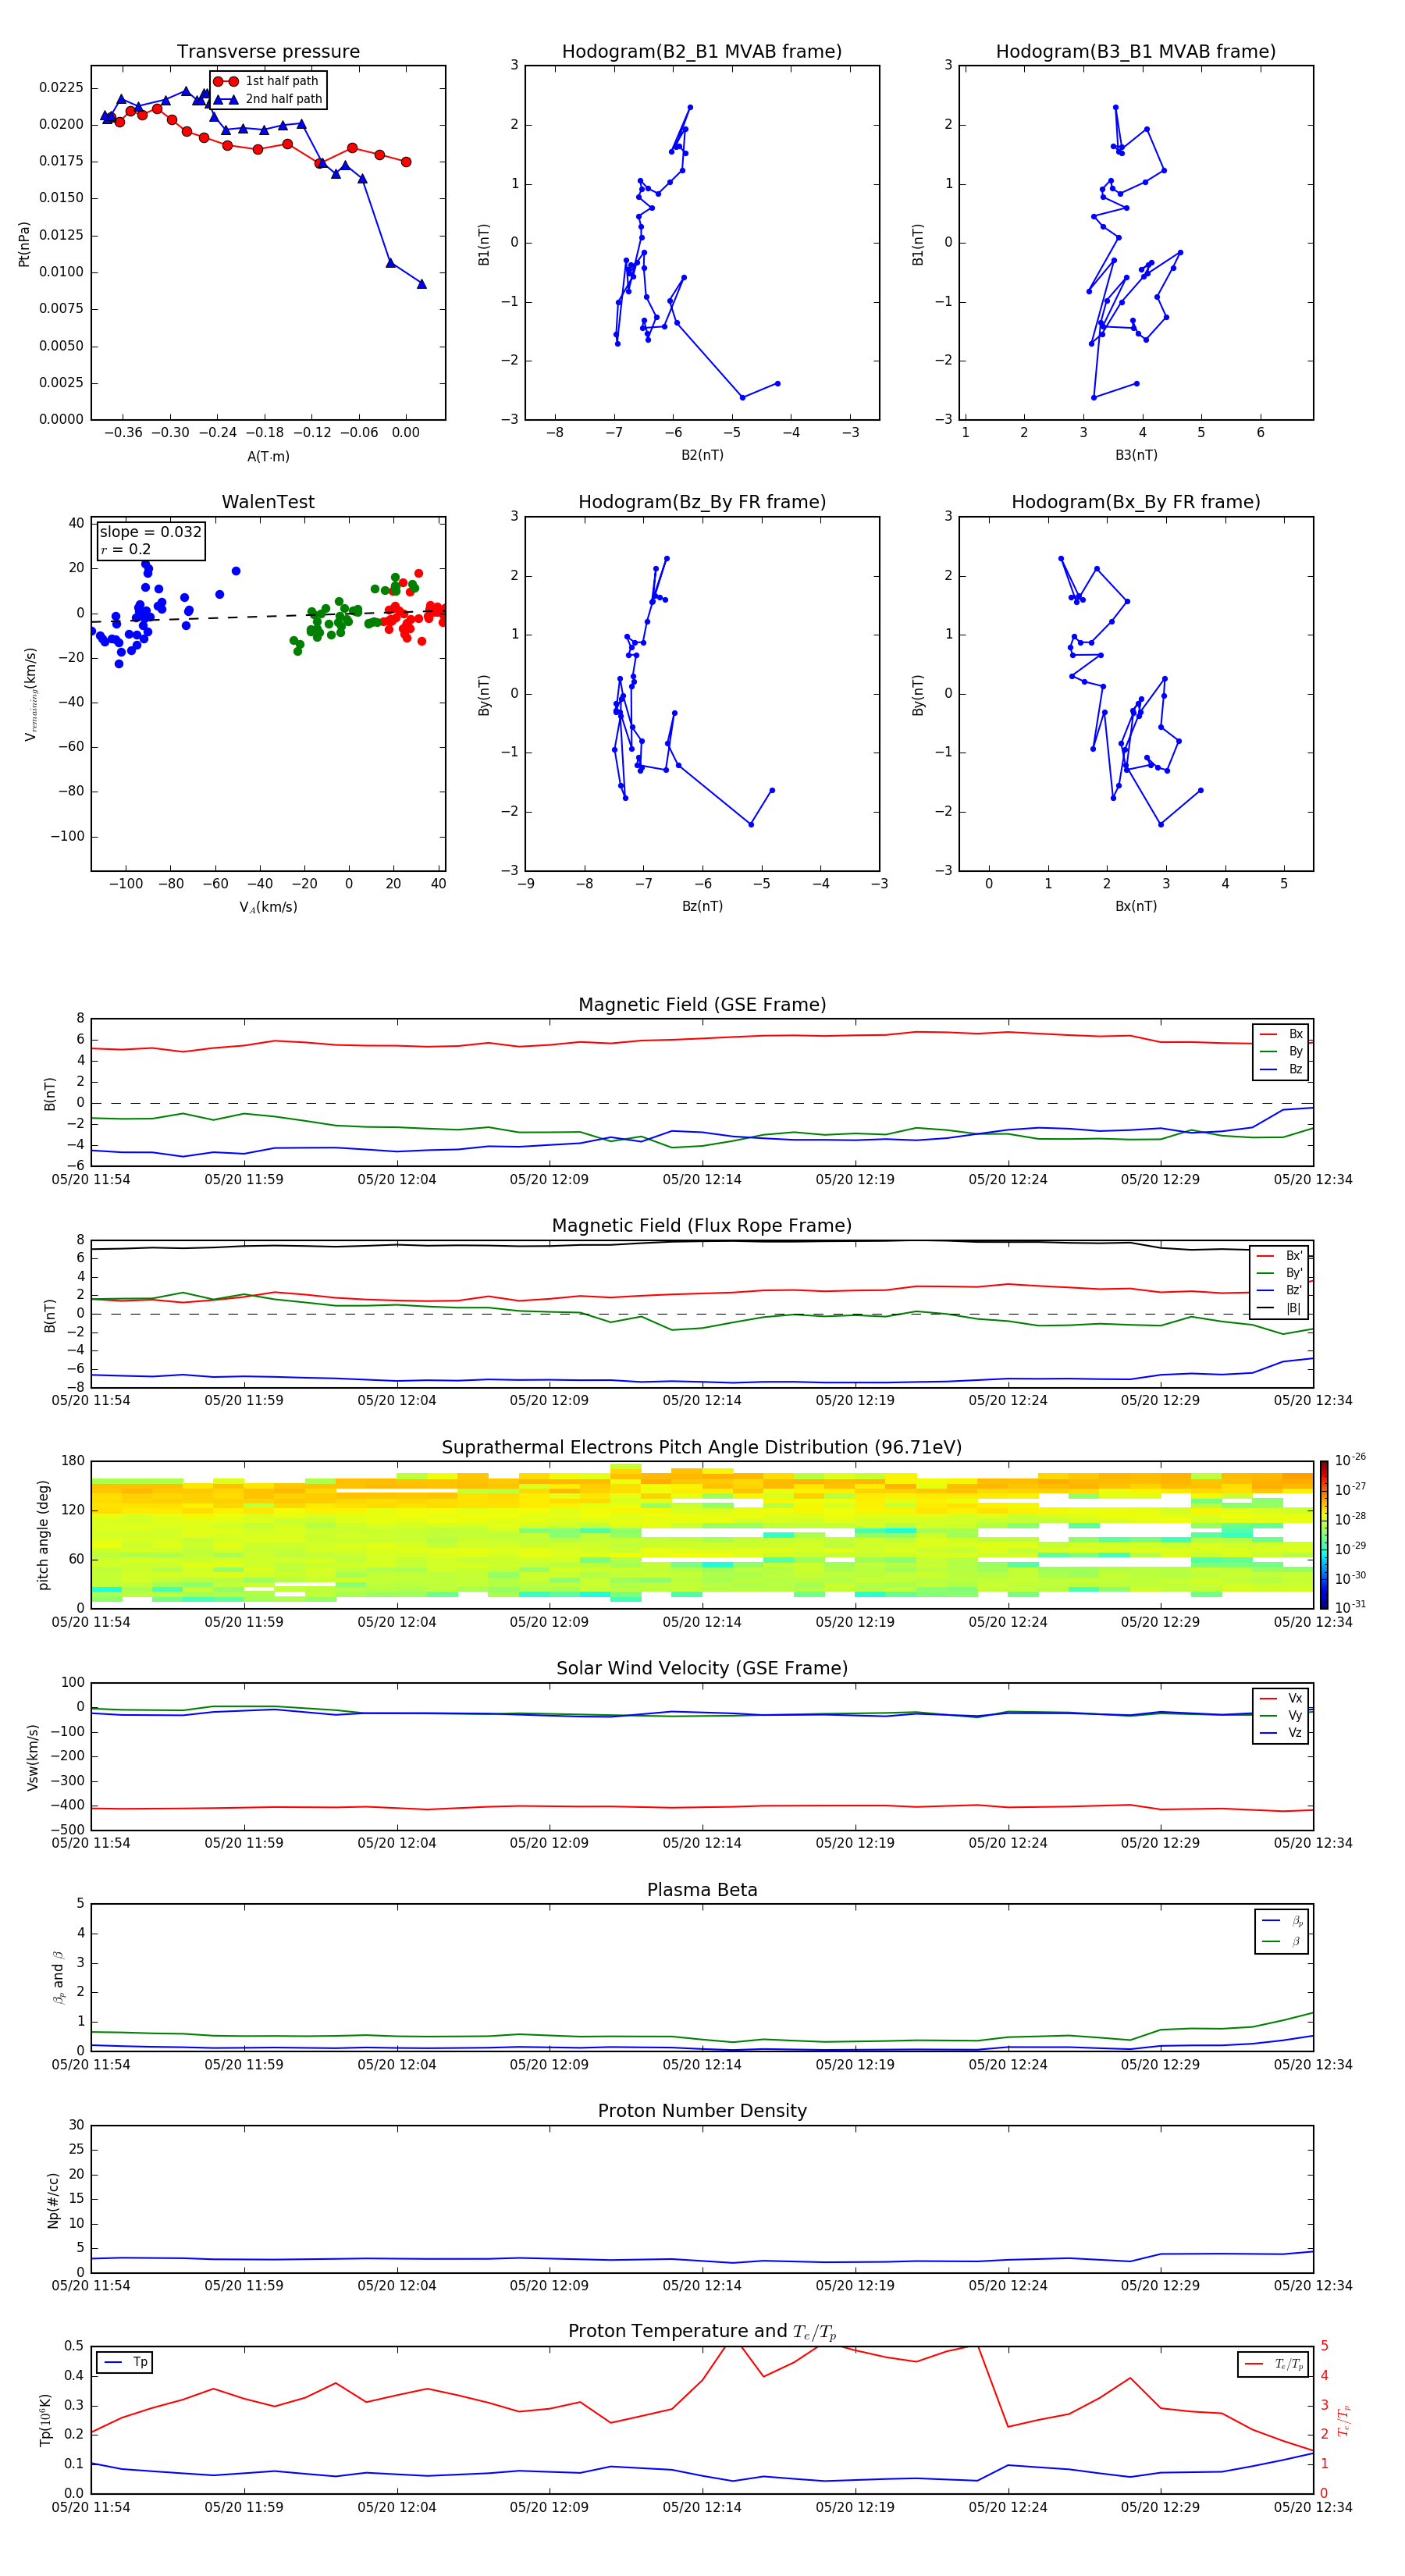The height and width of the screenshot is (2576, 1405).
Task: Click the 'Pt(nPa)' y-axis label
Action: [24, 244]
